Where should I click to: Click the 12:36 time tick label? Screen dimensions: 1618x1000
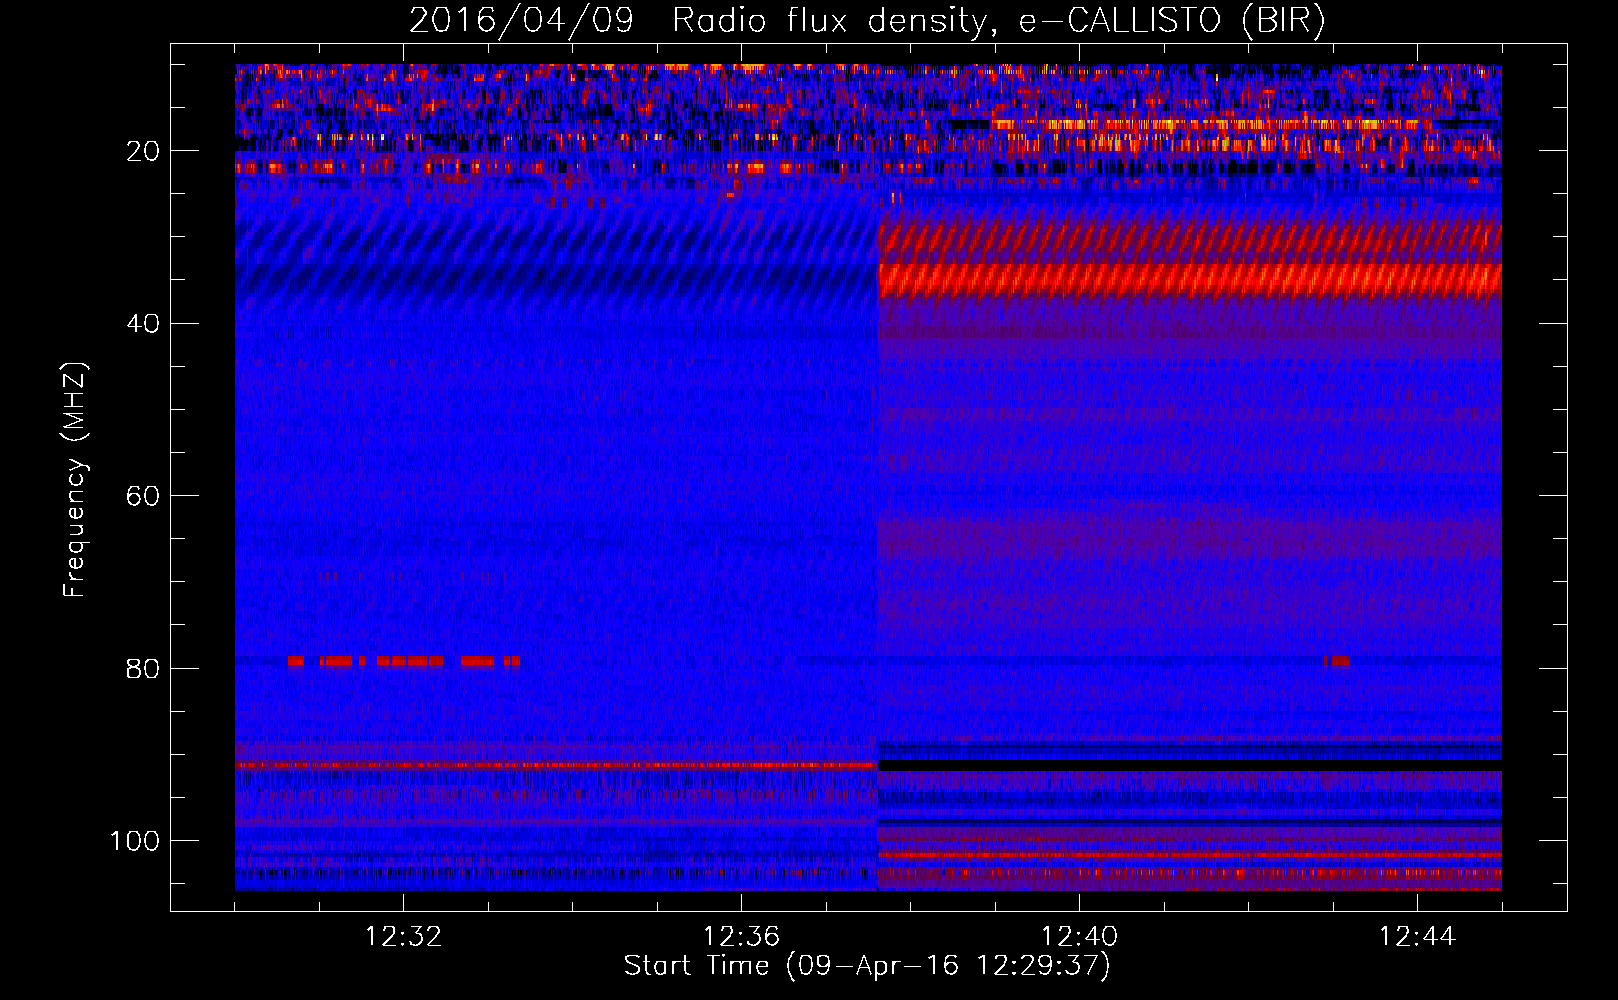coord(741,937)
